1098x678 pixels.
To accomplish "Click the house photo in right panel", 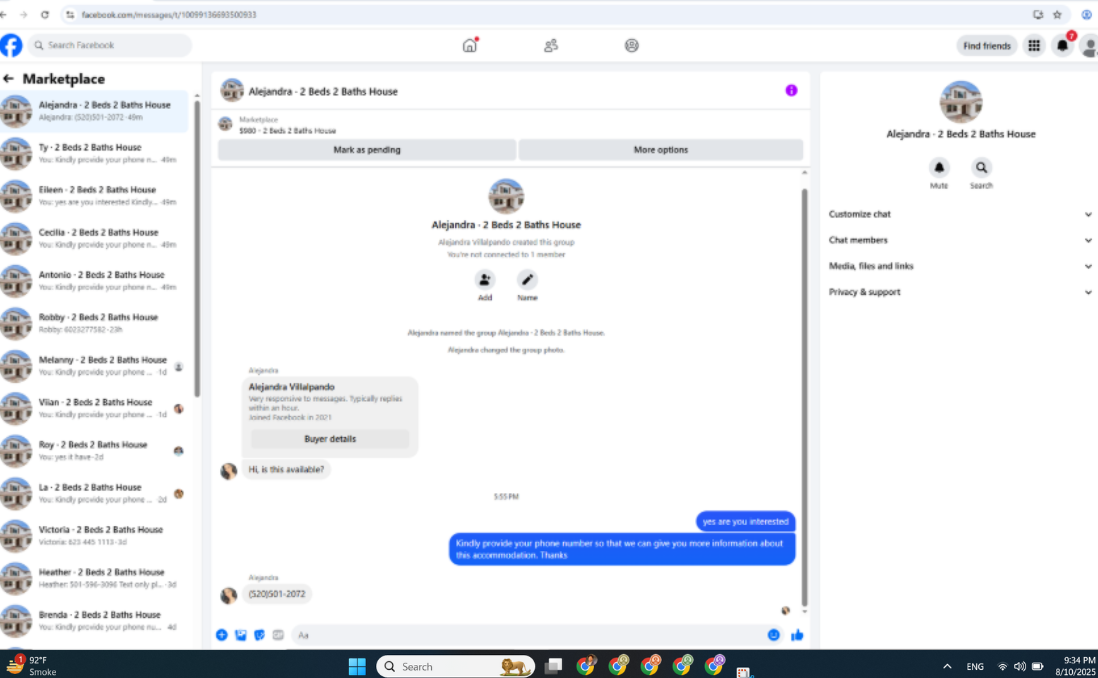I will point(961,102).
